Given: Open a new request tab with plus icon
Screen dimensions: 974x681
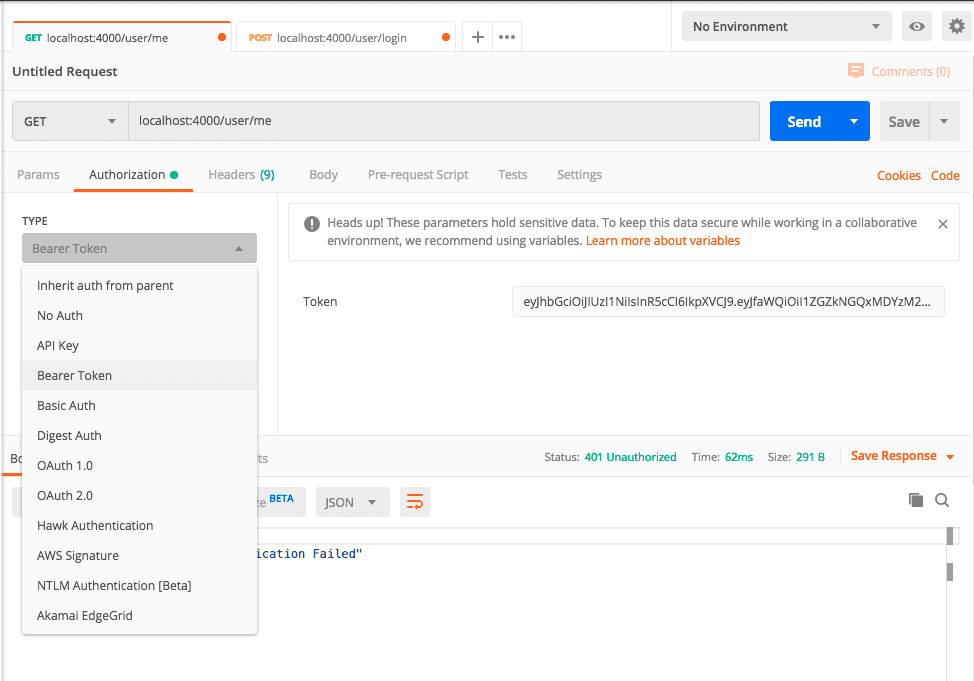Looking at the screenshot, I should point(478,37).
